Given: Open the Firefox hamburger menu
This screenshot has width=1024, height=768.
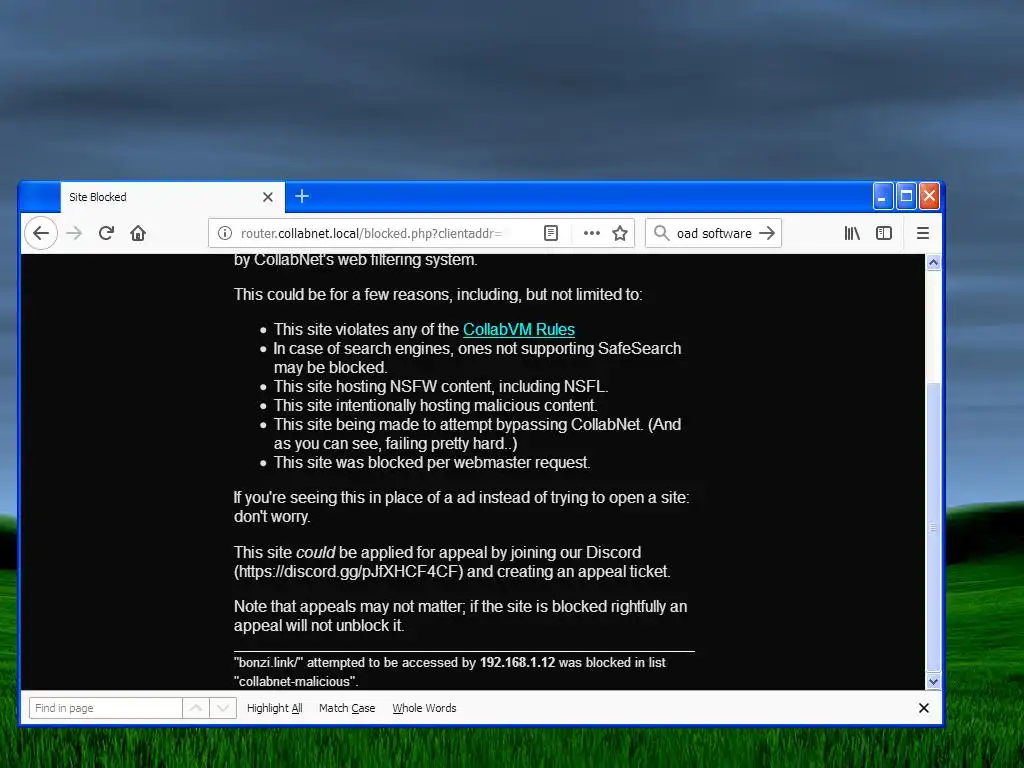Looking at the screenshot, I should coord(923,233).
